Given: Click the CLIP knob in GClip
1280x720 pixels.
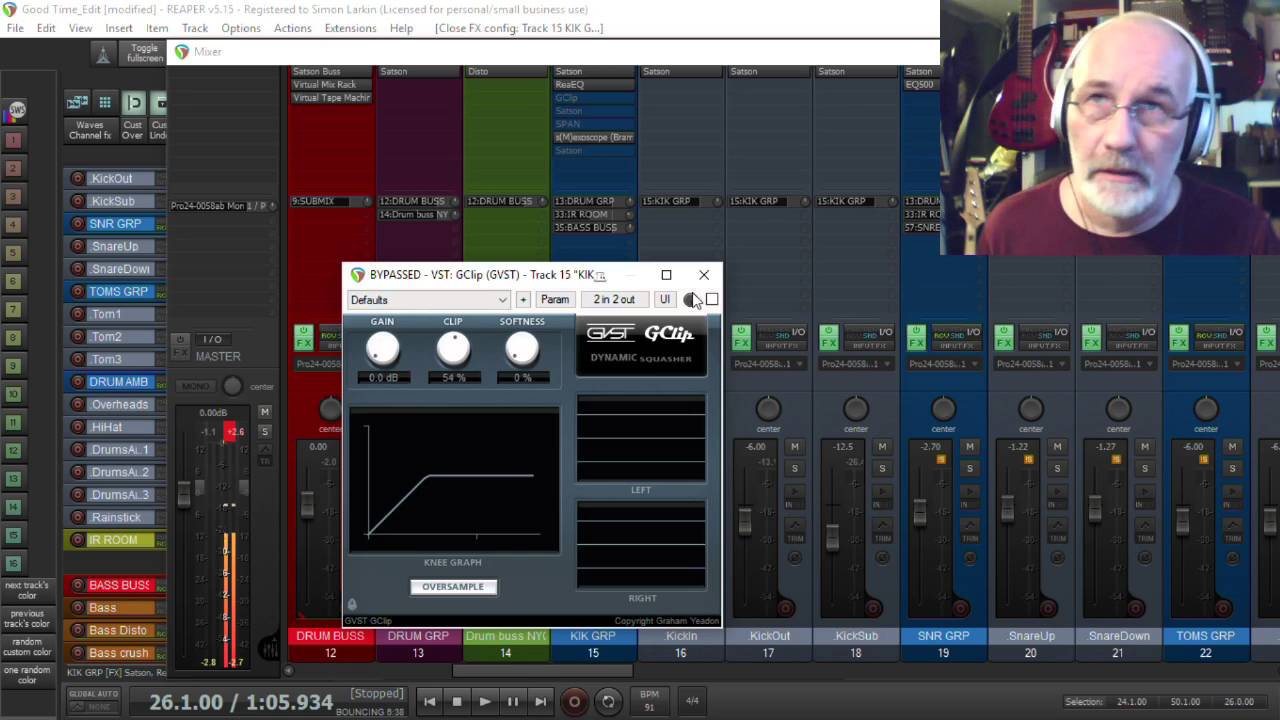Looking at the screenshot, I should 453,349.
